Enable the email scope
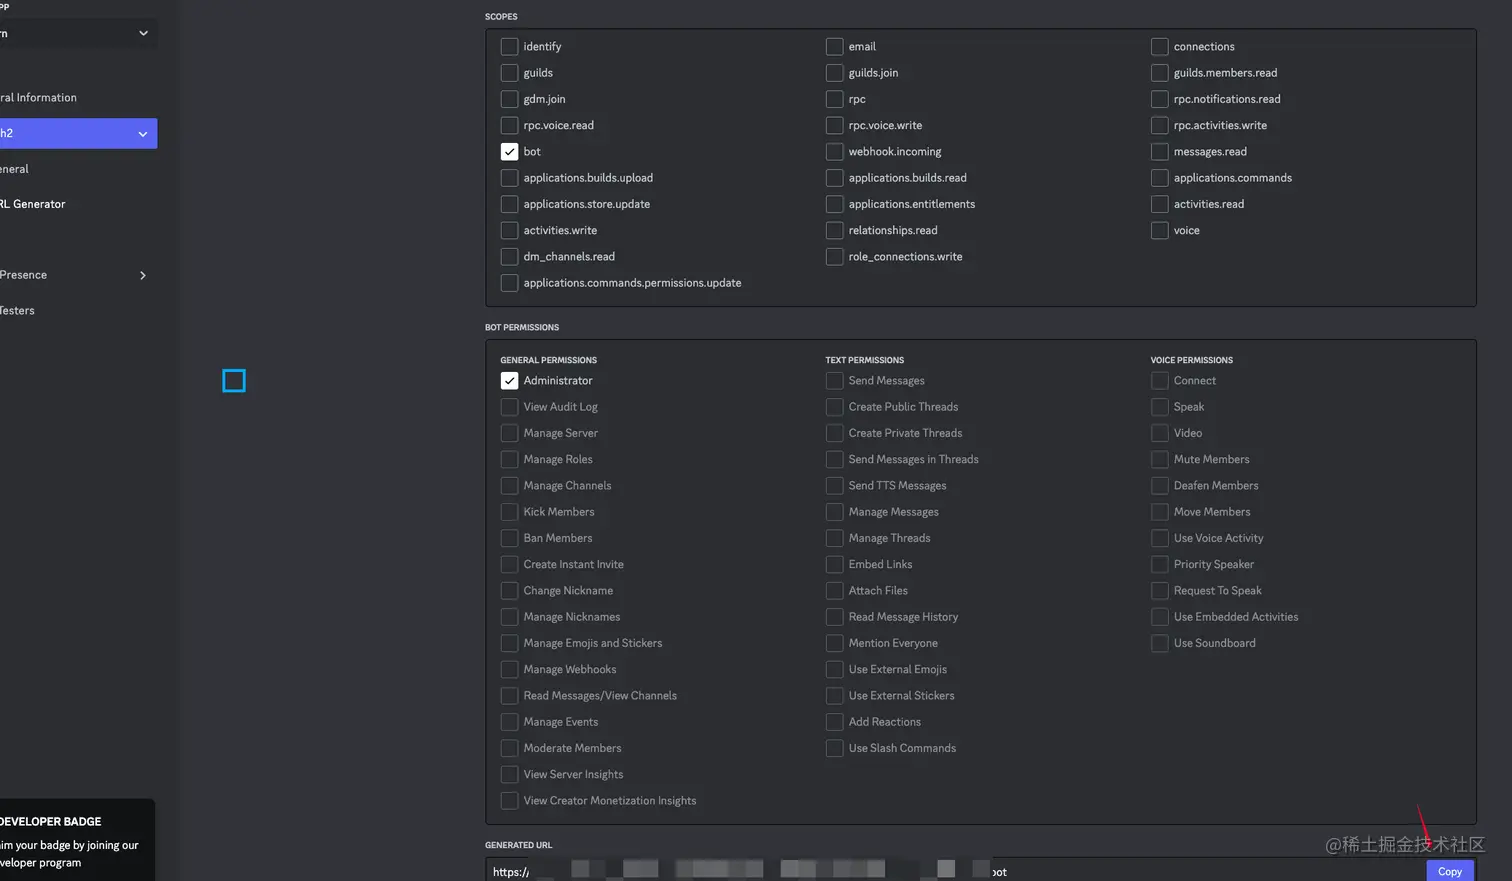 pyautogui.click(x=835, y=47)
